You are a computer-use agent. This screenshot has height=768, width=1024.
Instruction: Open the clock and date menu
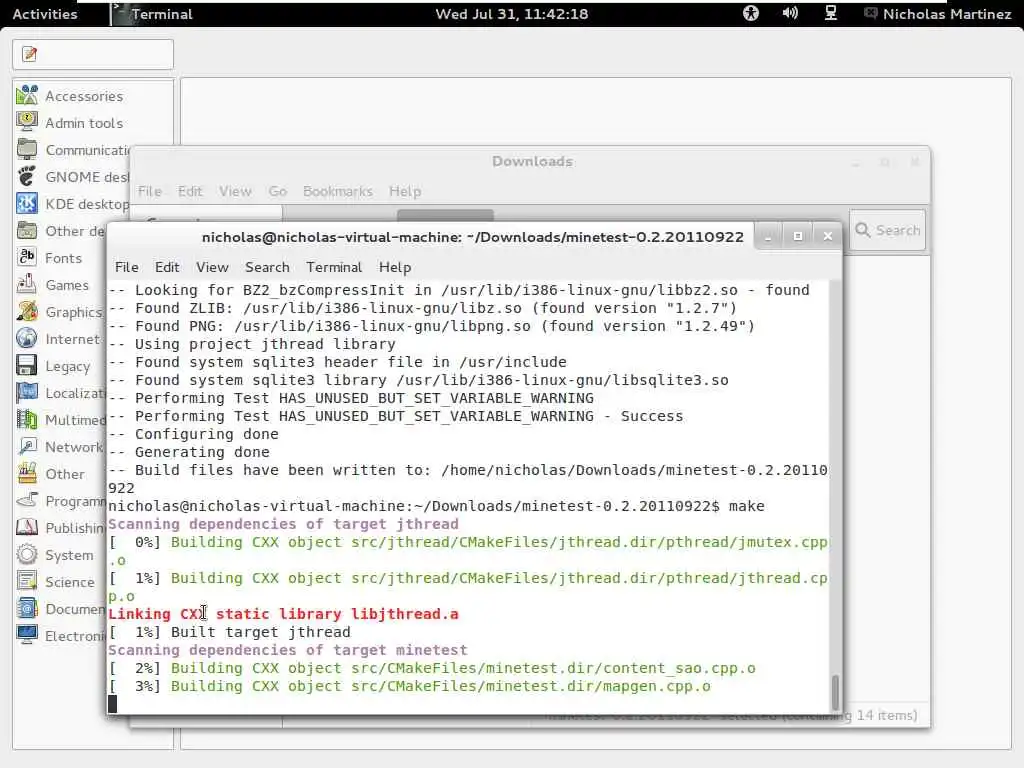coord(512,14)
